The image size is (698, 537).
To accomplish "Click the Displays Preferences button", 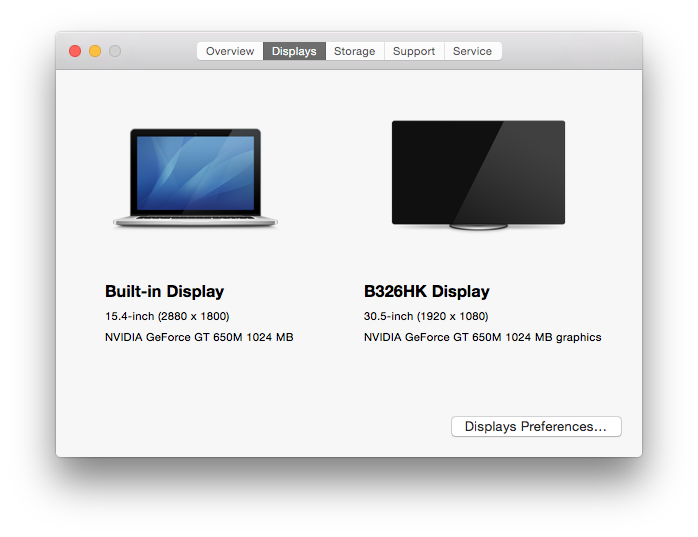I will (536, 427).
